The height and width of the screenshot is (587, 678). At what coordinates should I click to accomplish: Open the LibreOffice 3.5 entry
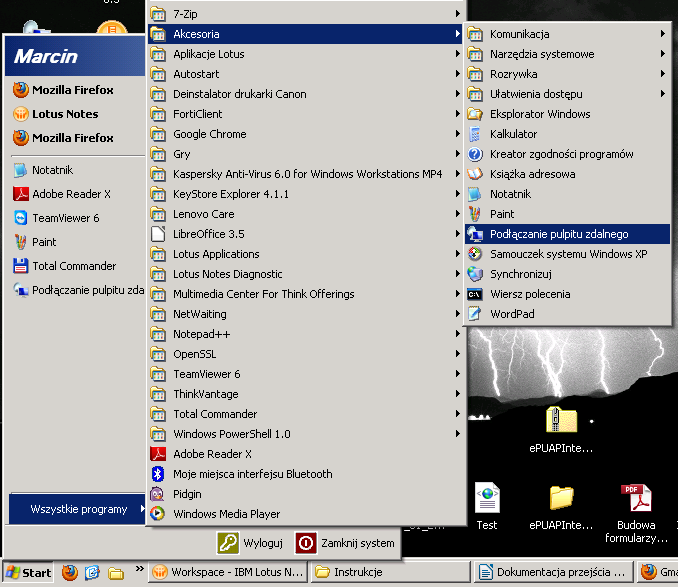click(305, 234)
